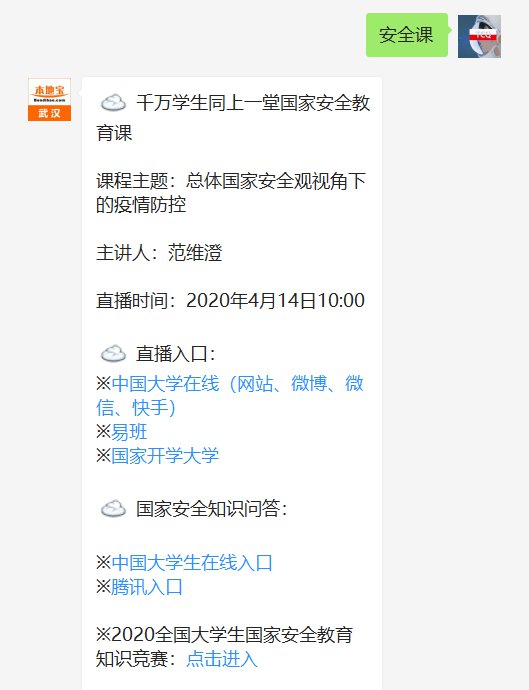Click the sender's profile picture
The image size is (529, 690).
[479, 36]
